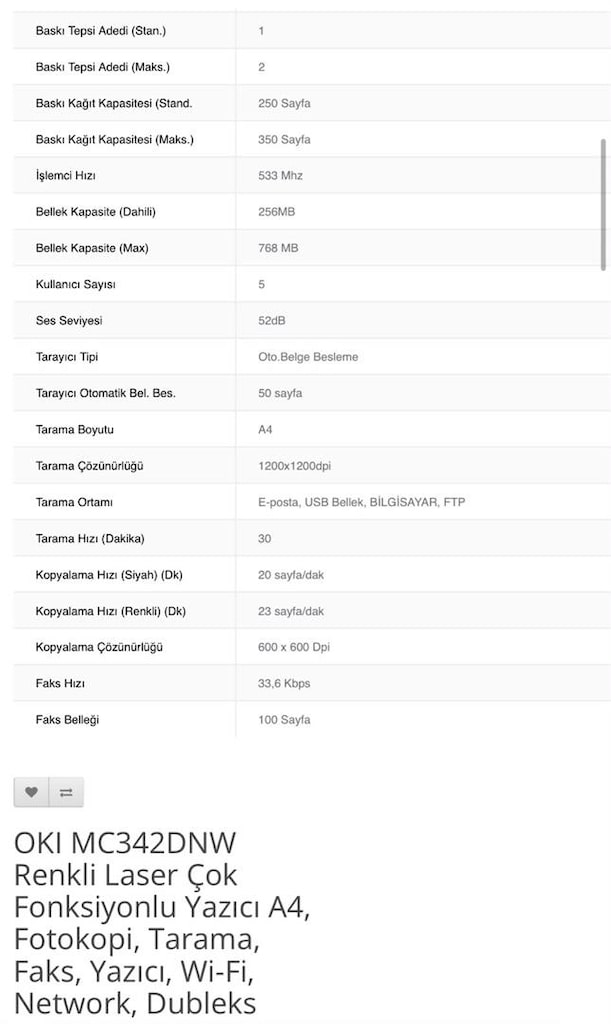Select the Faks Belleği row label
The height and width of the screenshot is (1024, 611).
pyautogui.click(x=67, y=720)
